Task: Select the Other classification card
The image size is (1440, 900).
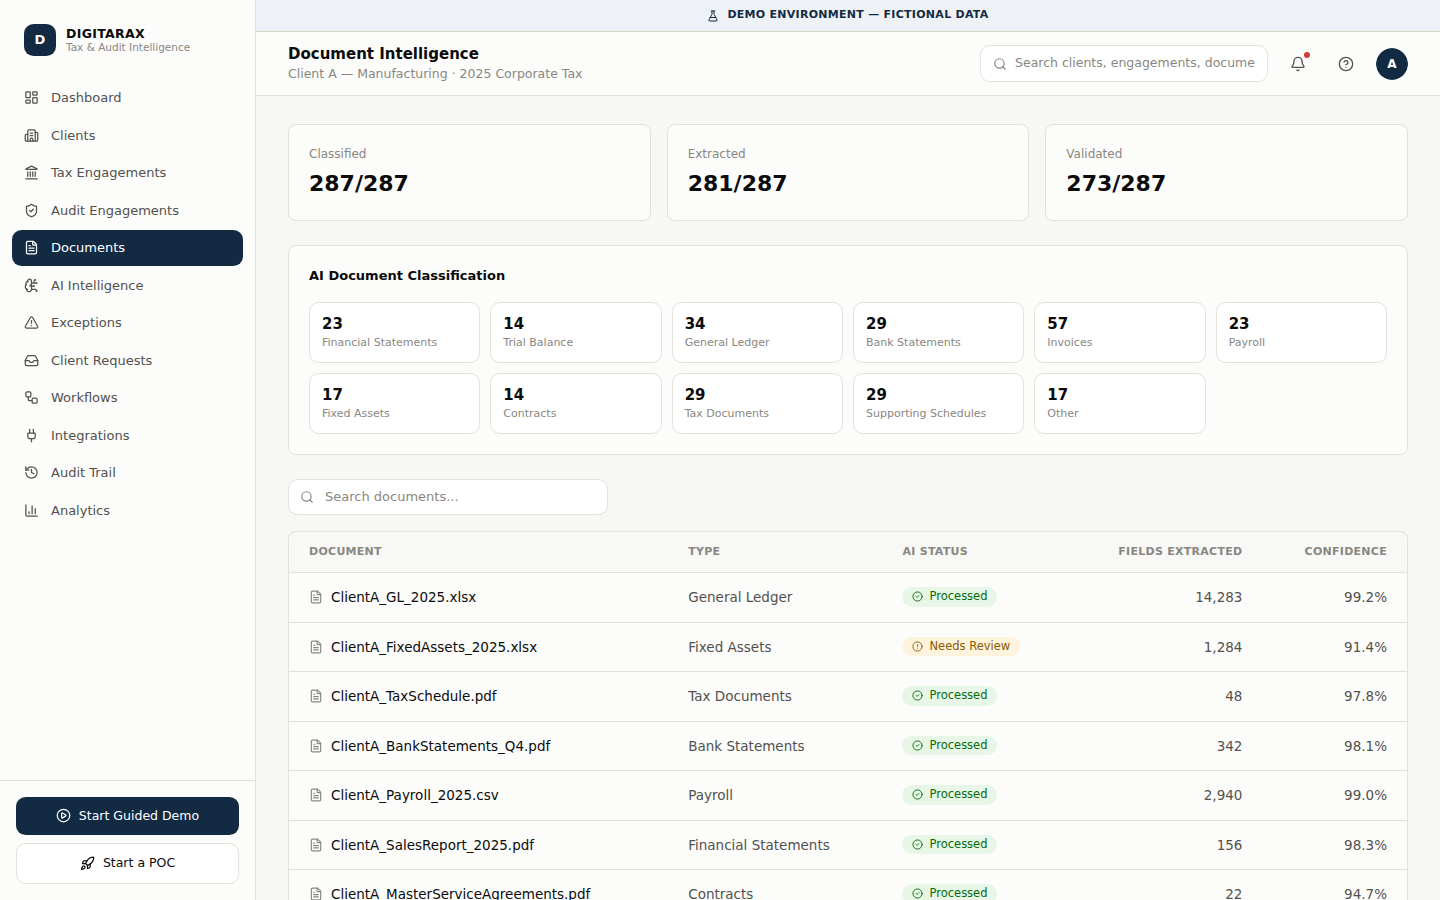Action: pyautogui.click(x=1120, y=403)
